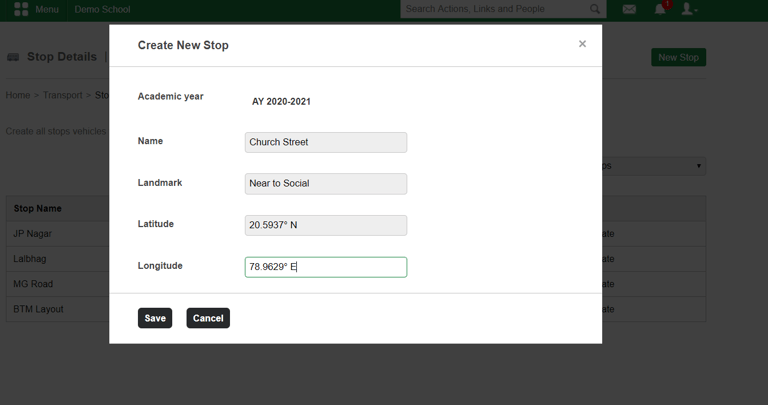Screen dimensions: 768x405
Task: Click the Stop Details bus icon
Action: pyautogui.click(x=13, y=57)
